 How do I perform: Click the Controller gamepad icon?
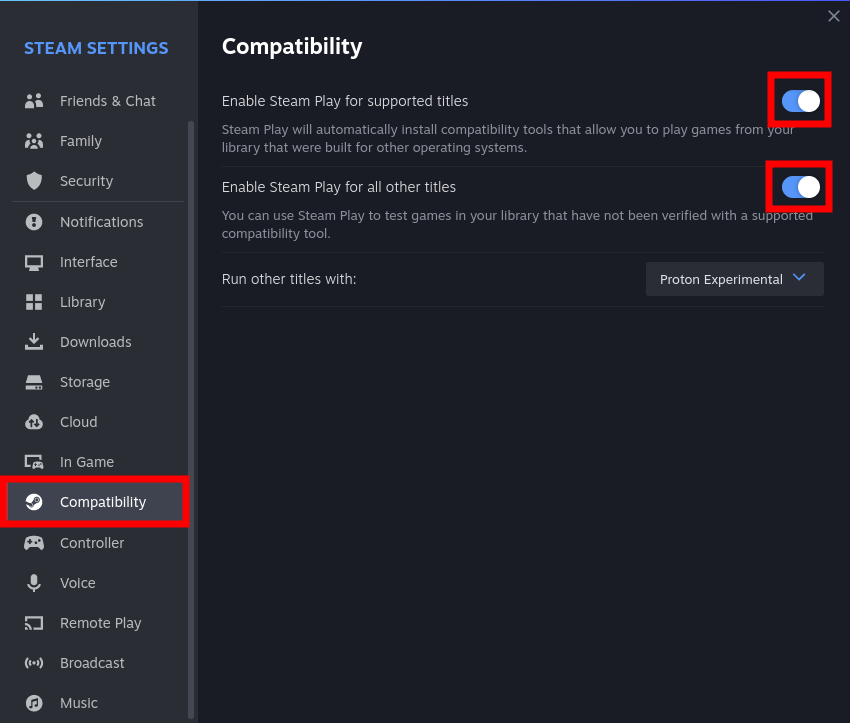tap(34, 543)
